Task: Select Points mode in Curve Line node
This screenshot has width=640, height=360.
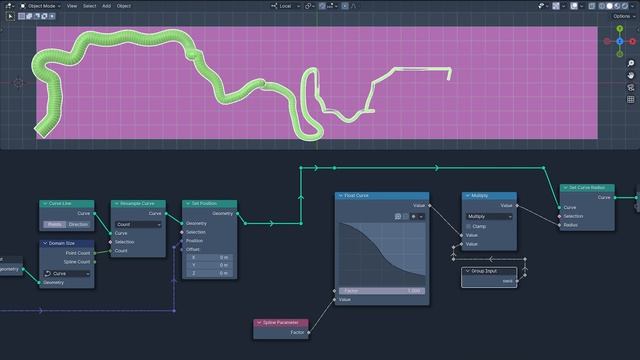Action: [54, 224]
